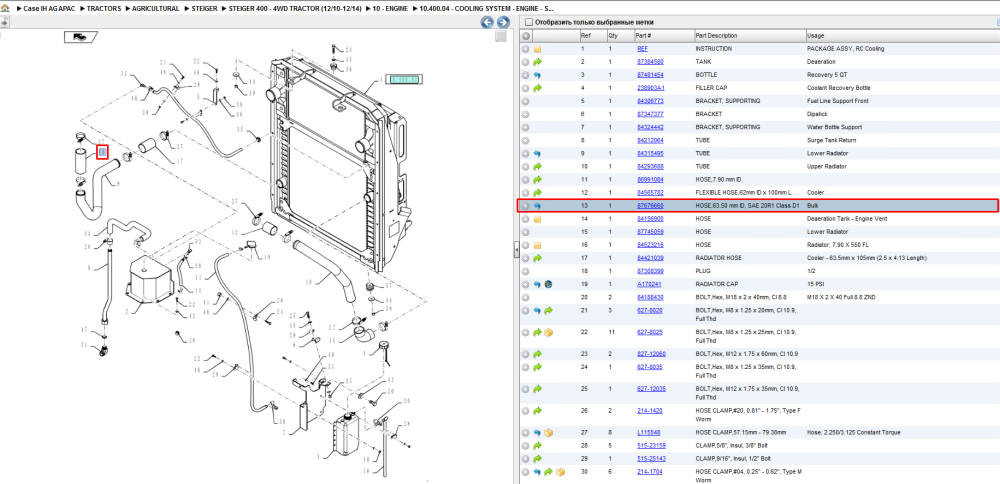Click 'Deaeration Tank - Engine Vent' usage text
This screenshot has height=484, width=1000.
[x=847, y=219]
